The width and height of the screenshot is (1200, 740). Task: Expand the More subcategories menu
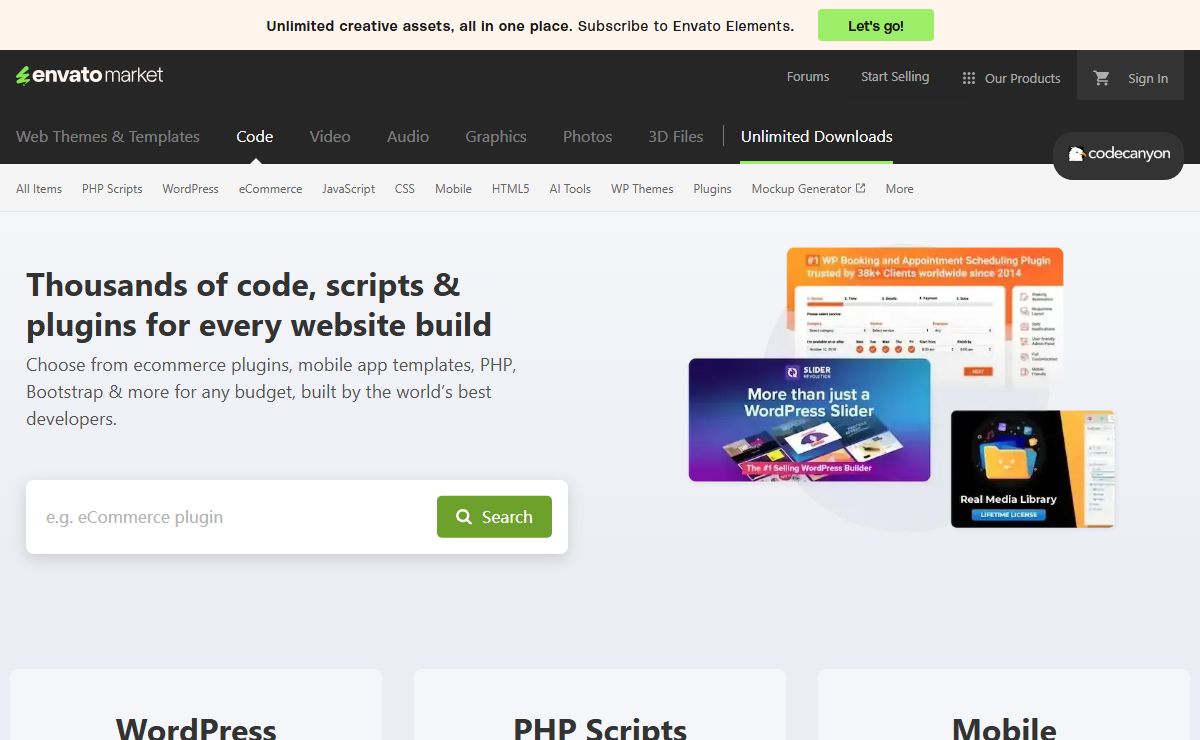(900, 189)
